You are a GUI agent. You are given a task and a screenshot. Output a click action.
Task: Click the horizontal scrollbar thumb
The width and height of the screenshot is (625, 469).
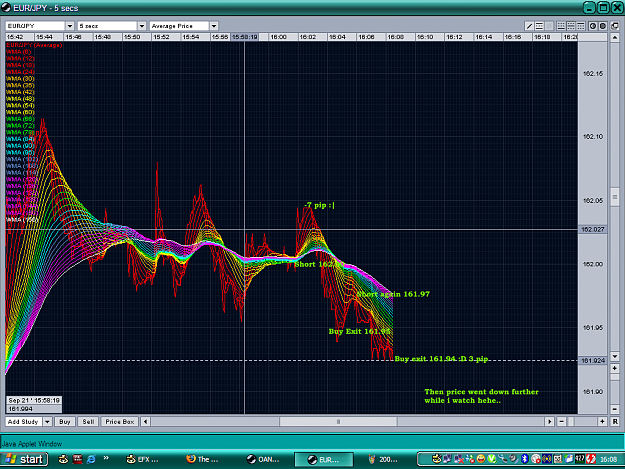[x=338, y=422]
